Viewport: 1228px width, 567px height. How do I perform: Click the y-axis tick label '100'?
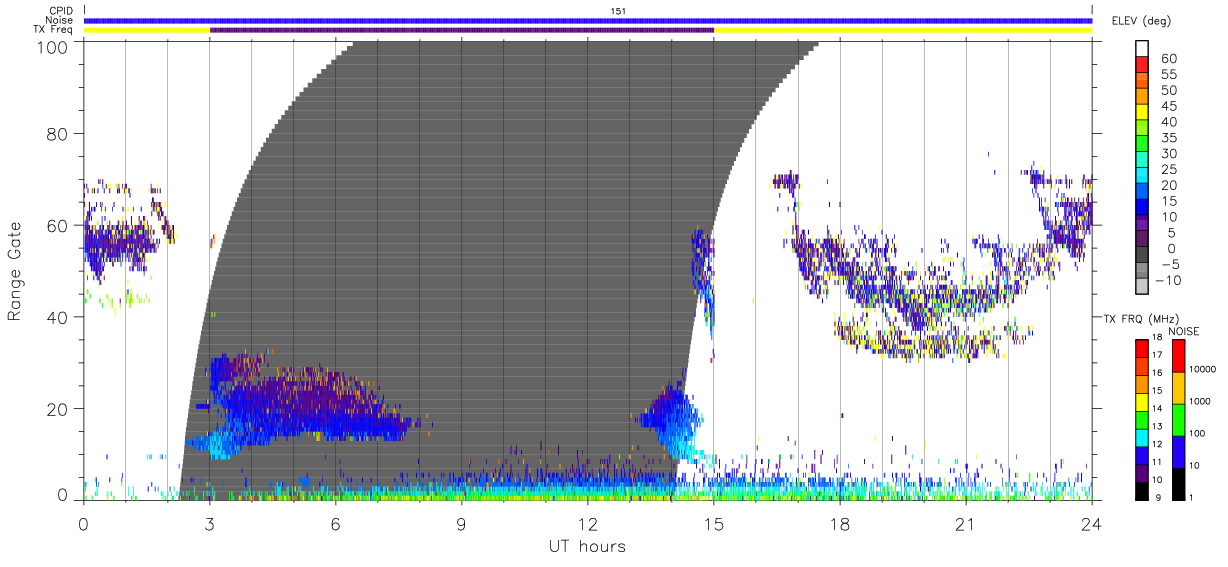54,46
